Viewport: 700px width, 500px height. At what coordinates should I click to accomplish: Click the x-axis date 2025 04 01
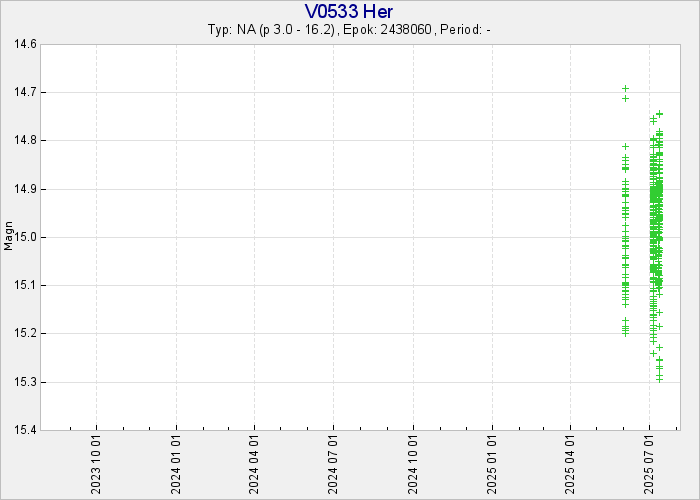571,466
